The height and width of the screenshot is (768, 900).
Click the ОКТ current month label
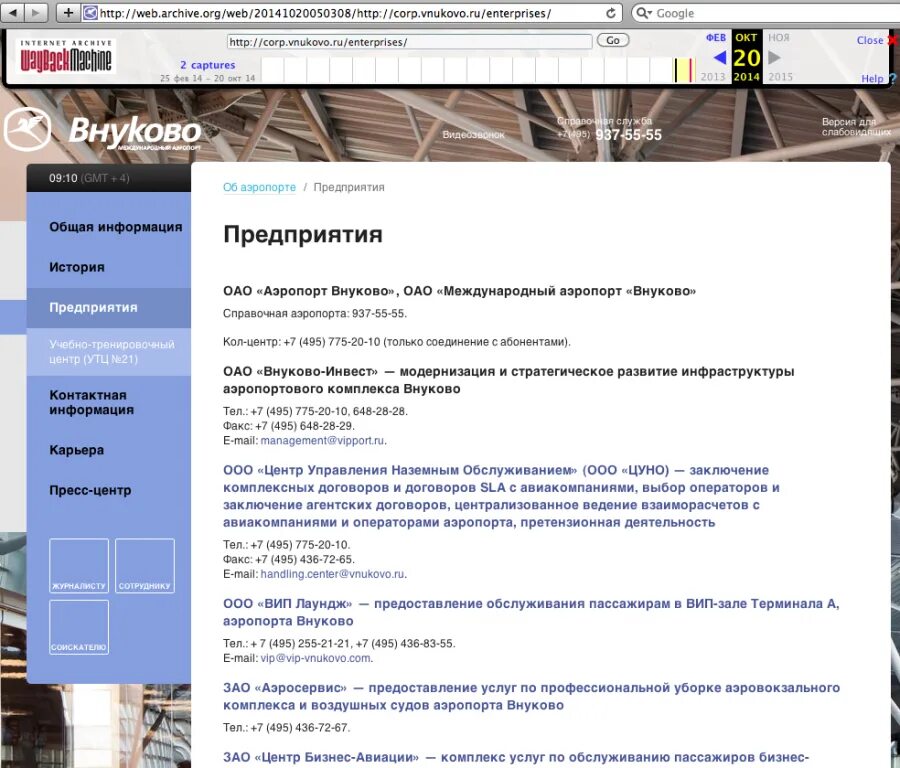[x=746, y=37]
